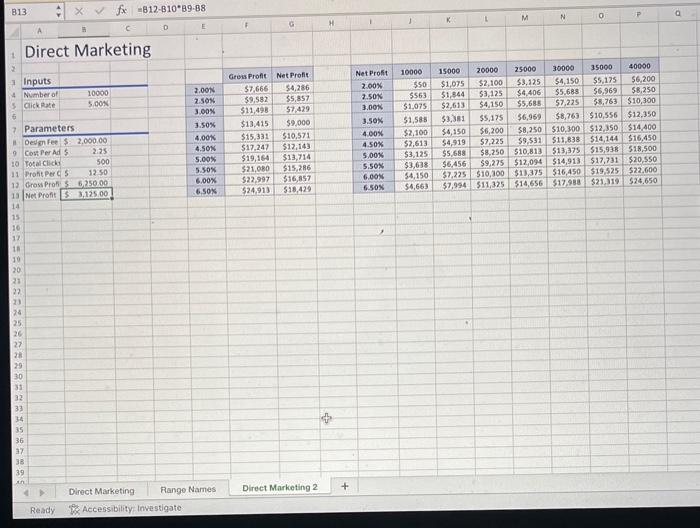Select all cells with the corner triangle
The image size is (700, 529).
14,32
